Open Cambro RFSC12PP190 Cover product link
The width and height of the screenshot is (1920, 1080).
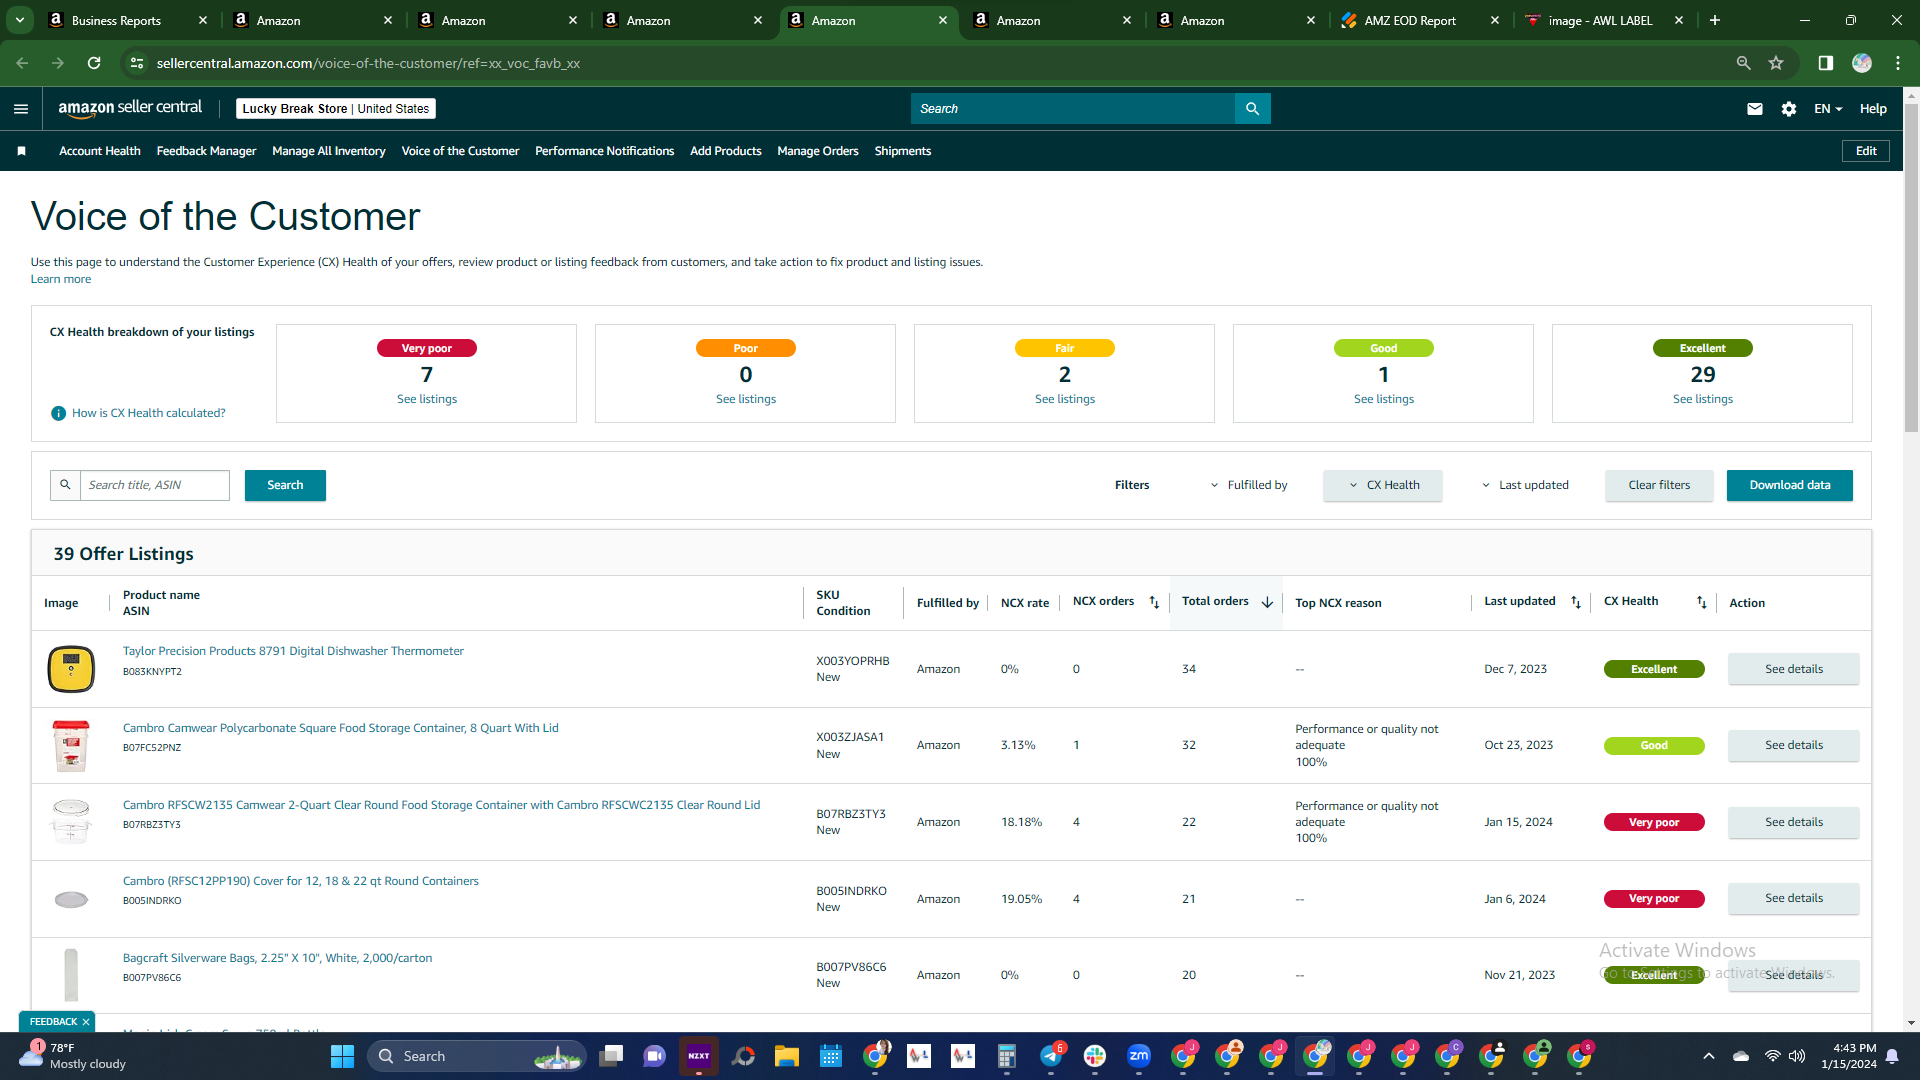[301, 881]
